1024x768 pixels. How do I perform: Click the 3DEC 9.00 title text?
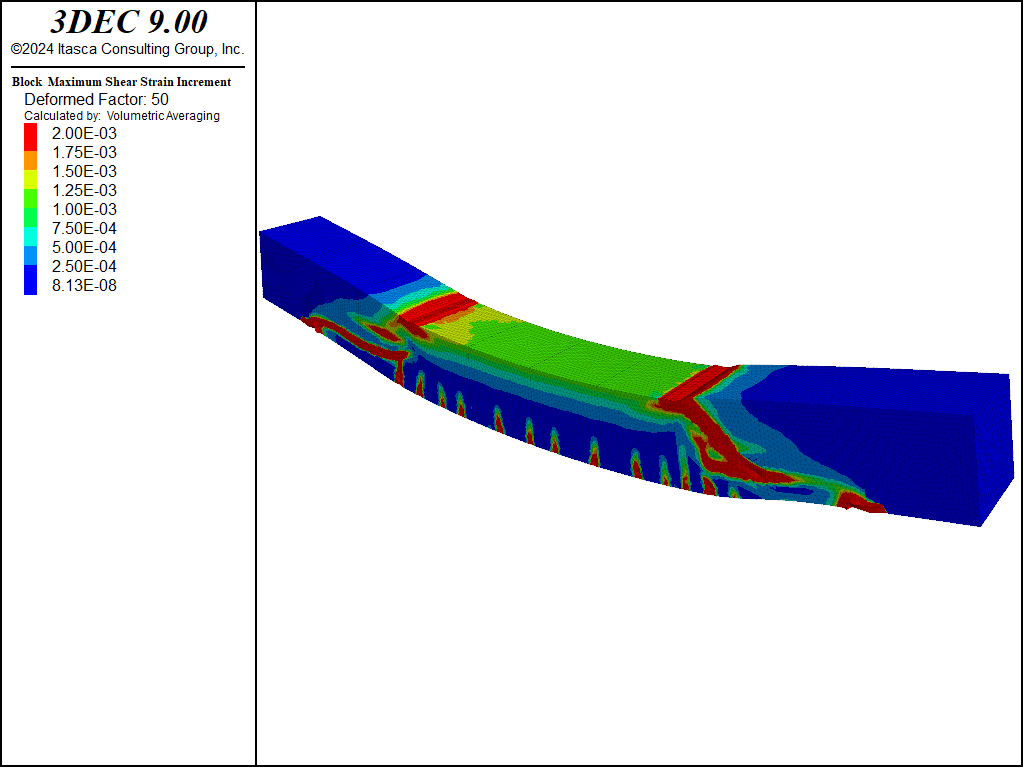(x=128, y=22)
